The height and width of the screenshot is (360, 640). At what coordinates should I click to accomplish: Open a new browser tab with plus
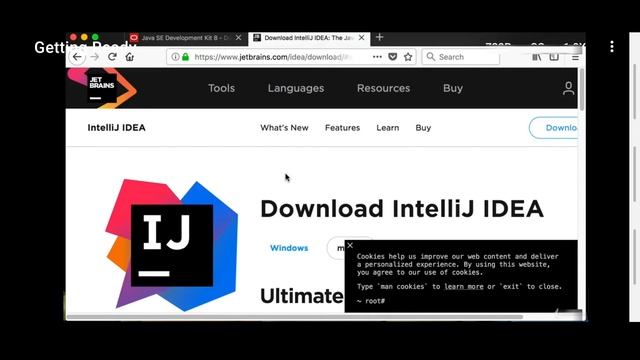(x=379, y=37)
